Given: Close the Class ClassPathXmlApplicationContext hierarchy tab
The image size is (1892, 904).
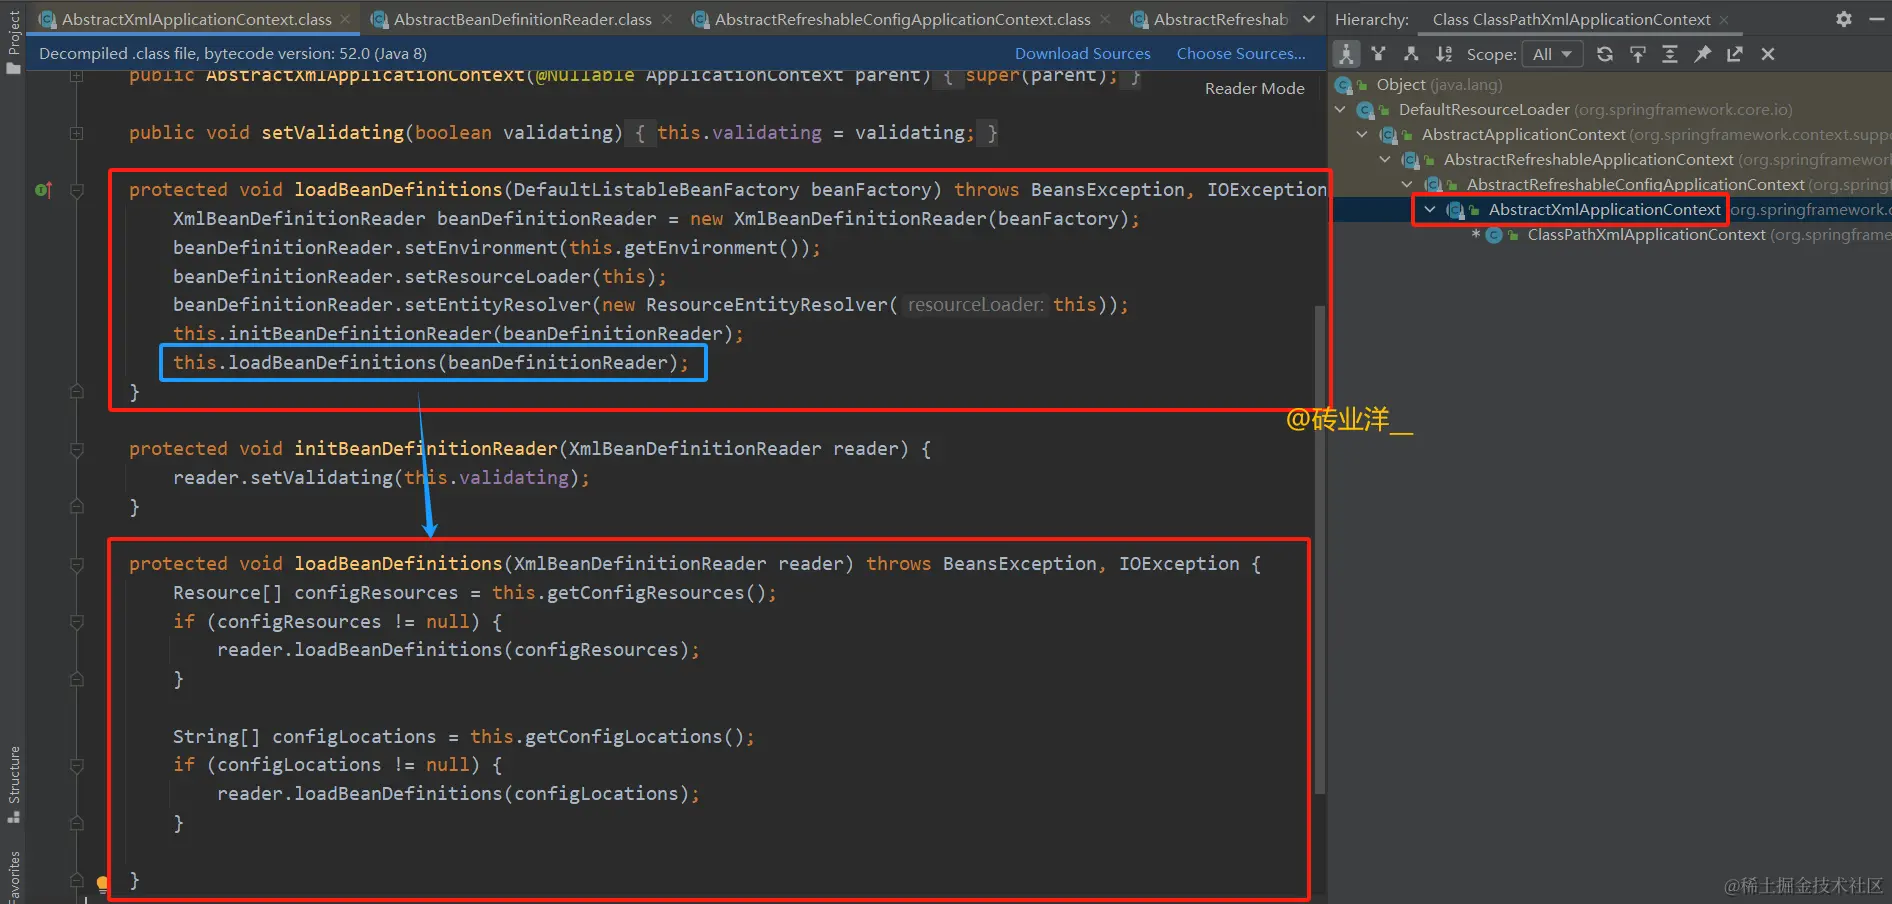Looking at the screenshot, I should click(x=1724, y=20).
